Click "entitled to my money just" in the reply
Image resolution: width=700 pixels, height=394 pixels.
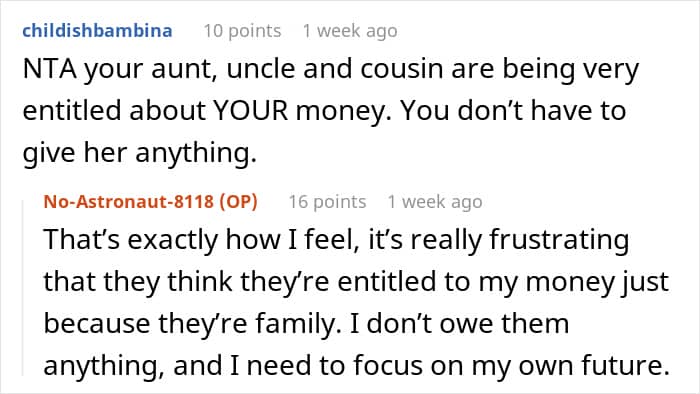[x=503, y=282]
